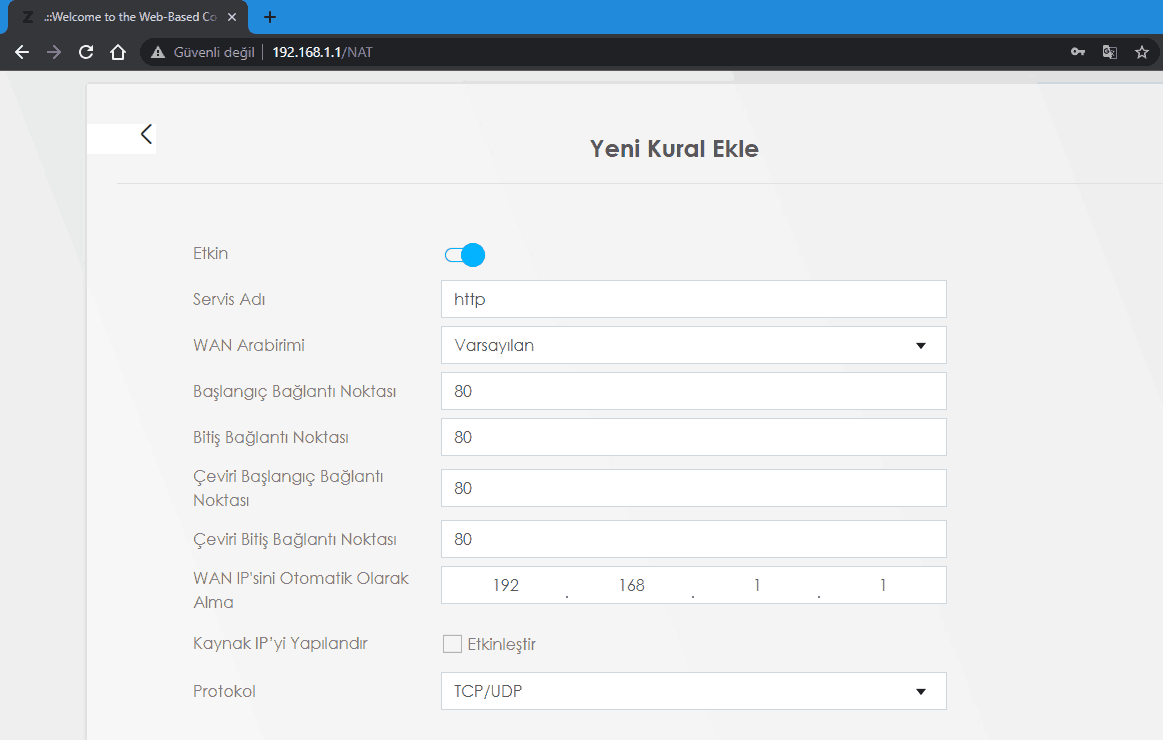Click the browser back arrow
1163x740 pixels.
pos(22,52)
